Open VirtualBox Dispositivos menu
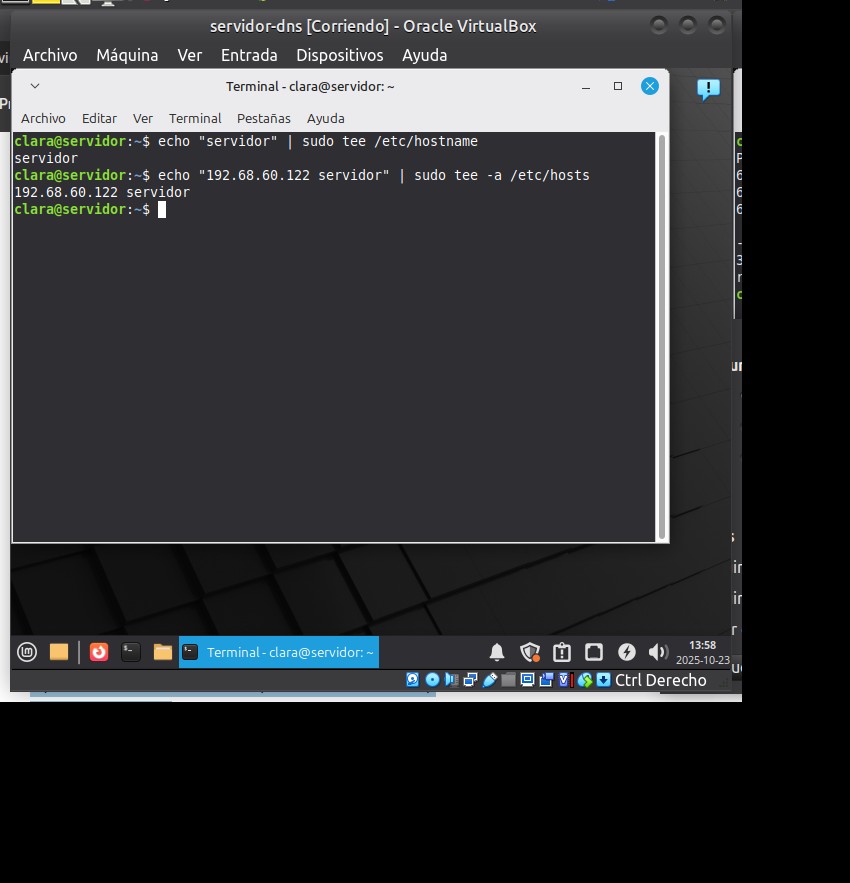 click(x=339, y=55)
